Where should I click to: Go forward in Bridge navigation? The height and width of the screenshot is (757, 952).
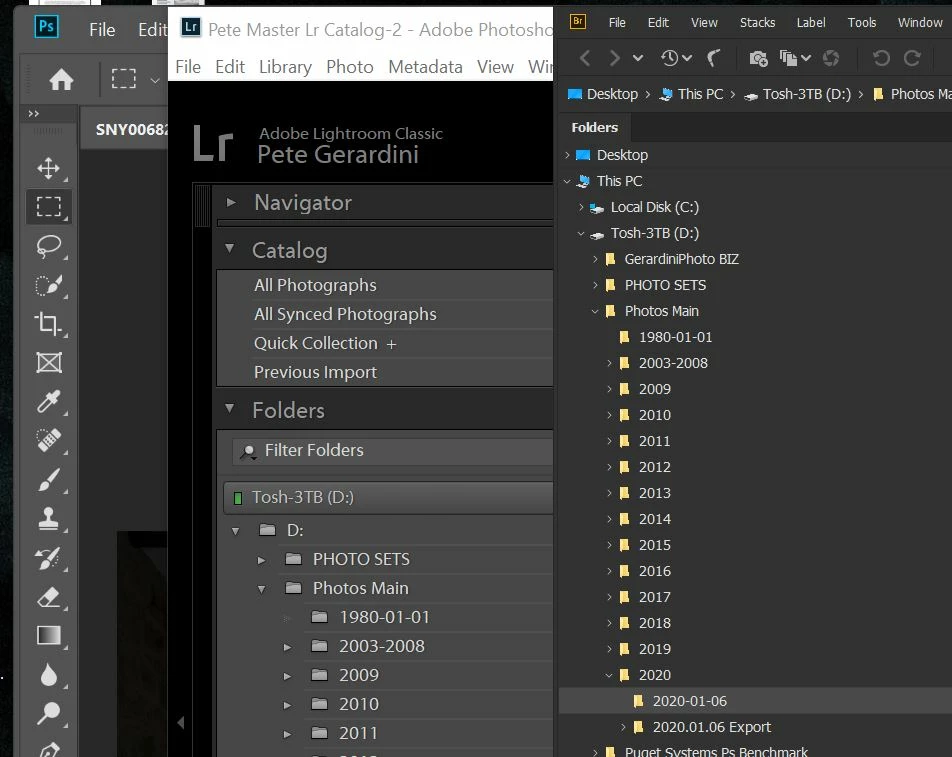point(614,58)
